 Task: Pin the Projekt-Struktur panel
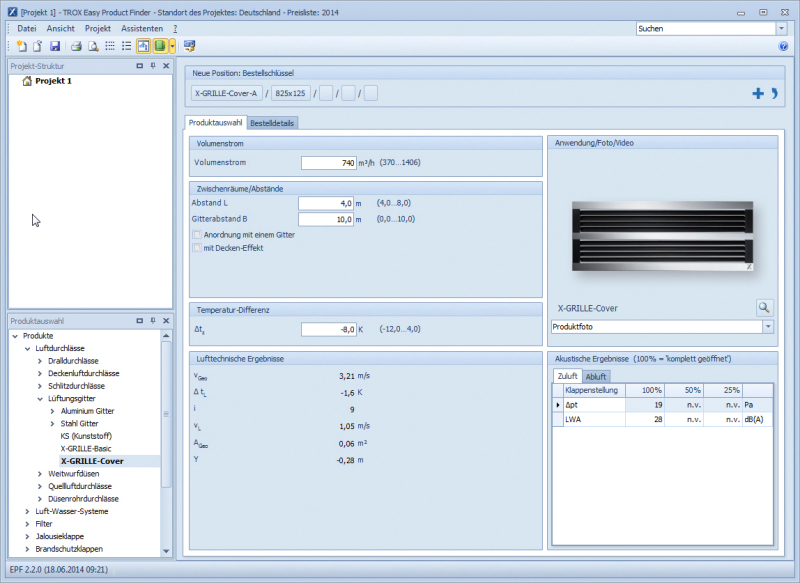point(153,66)
